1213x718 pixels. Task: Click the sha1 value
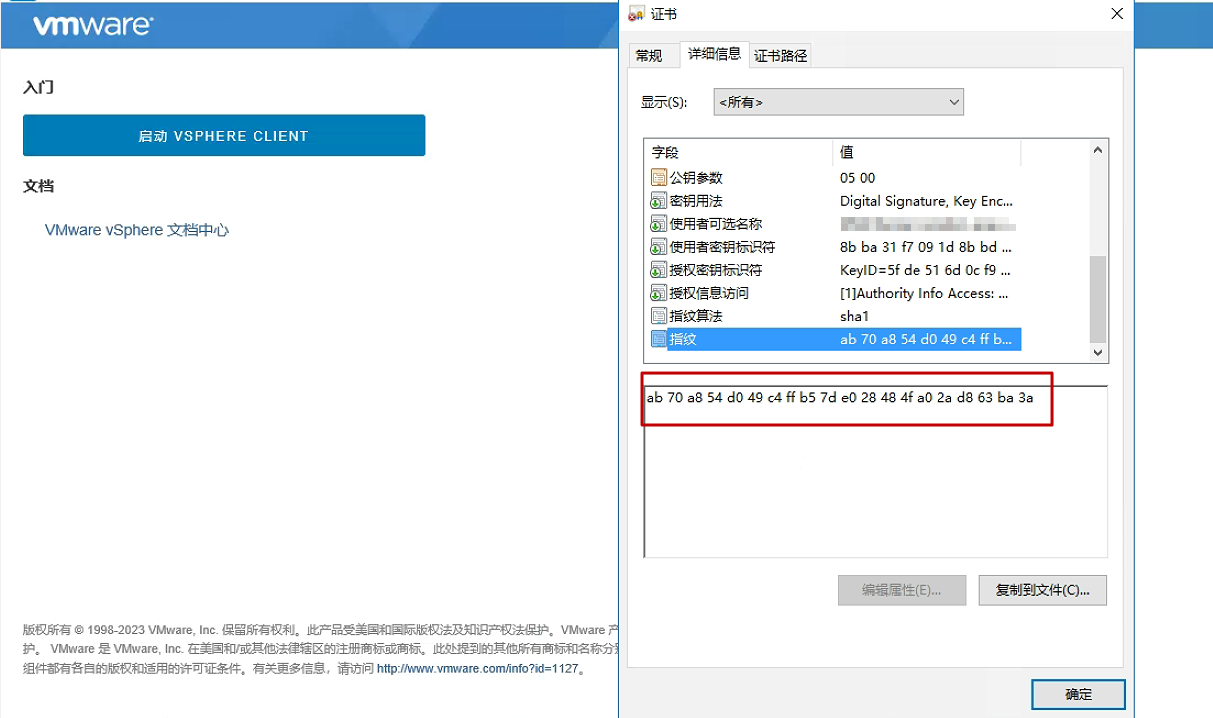coord(855,316)
